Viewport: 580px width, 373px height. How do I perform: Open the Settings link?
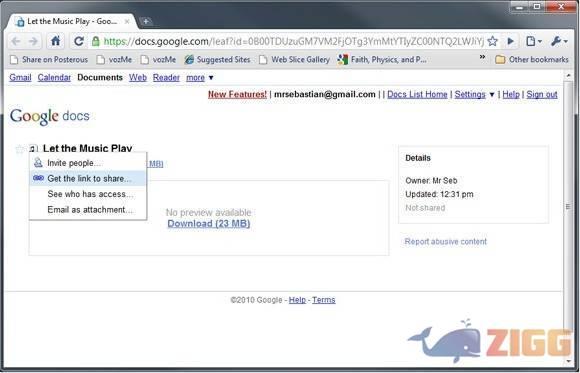470,94
